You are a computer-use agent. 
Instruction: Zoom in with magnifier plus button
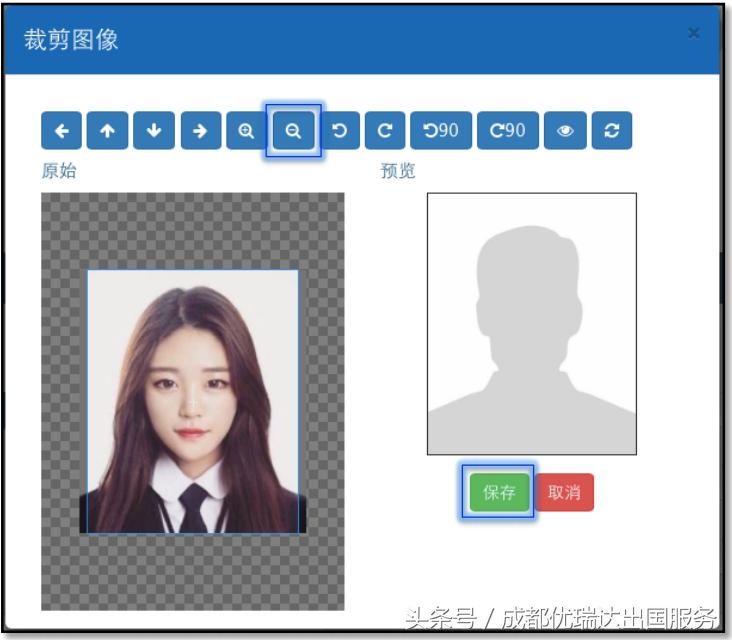(246, 130)
